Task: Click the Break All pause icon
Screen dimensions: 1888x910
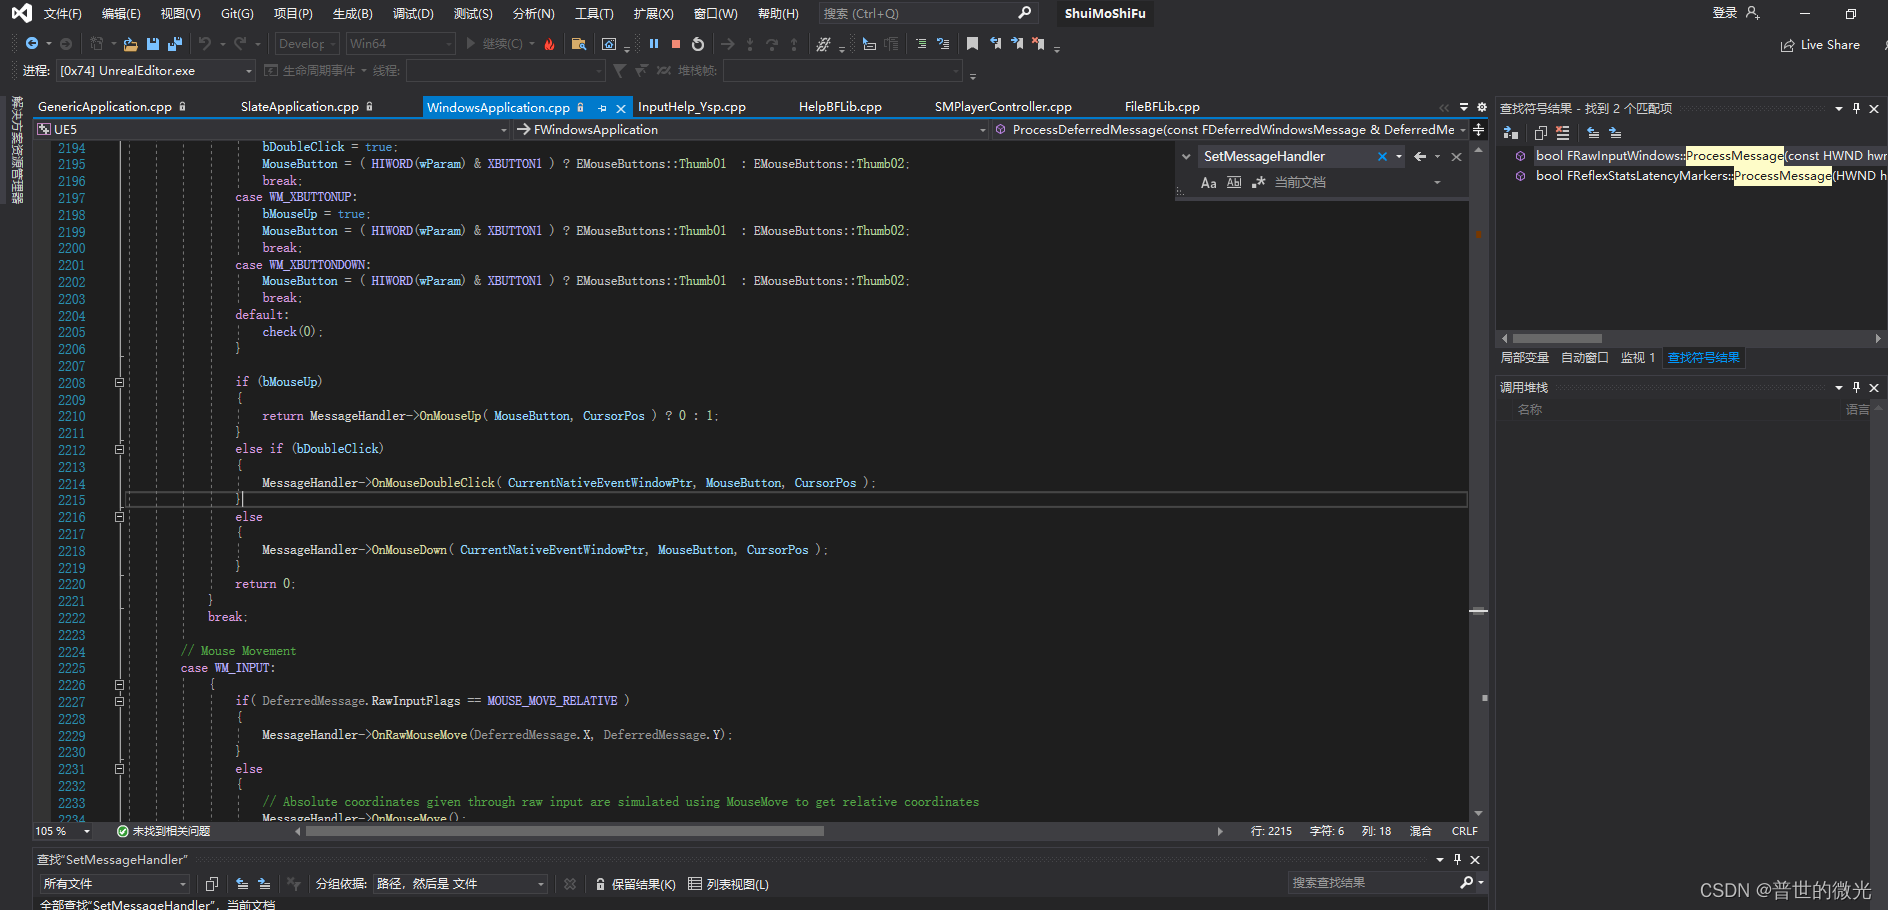Action: tap(654, 44)
